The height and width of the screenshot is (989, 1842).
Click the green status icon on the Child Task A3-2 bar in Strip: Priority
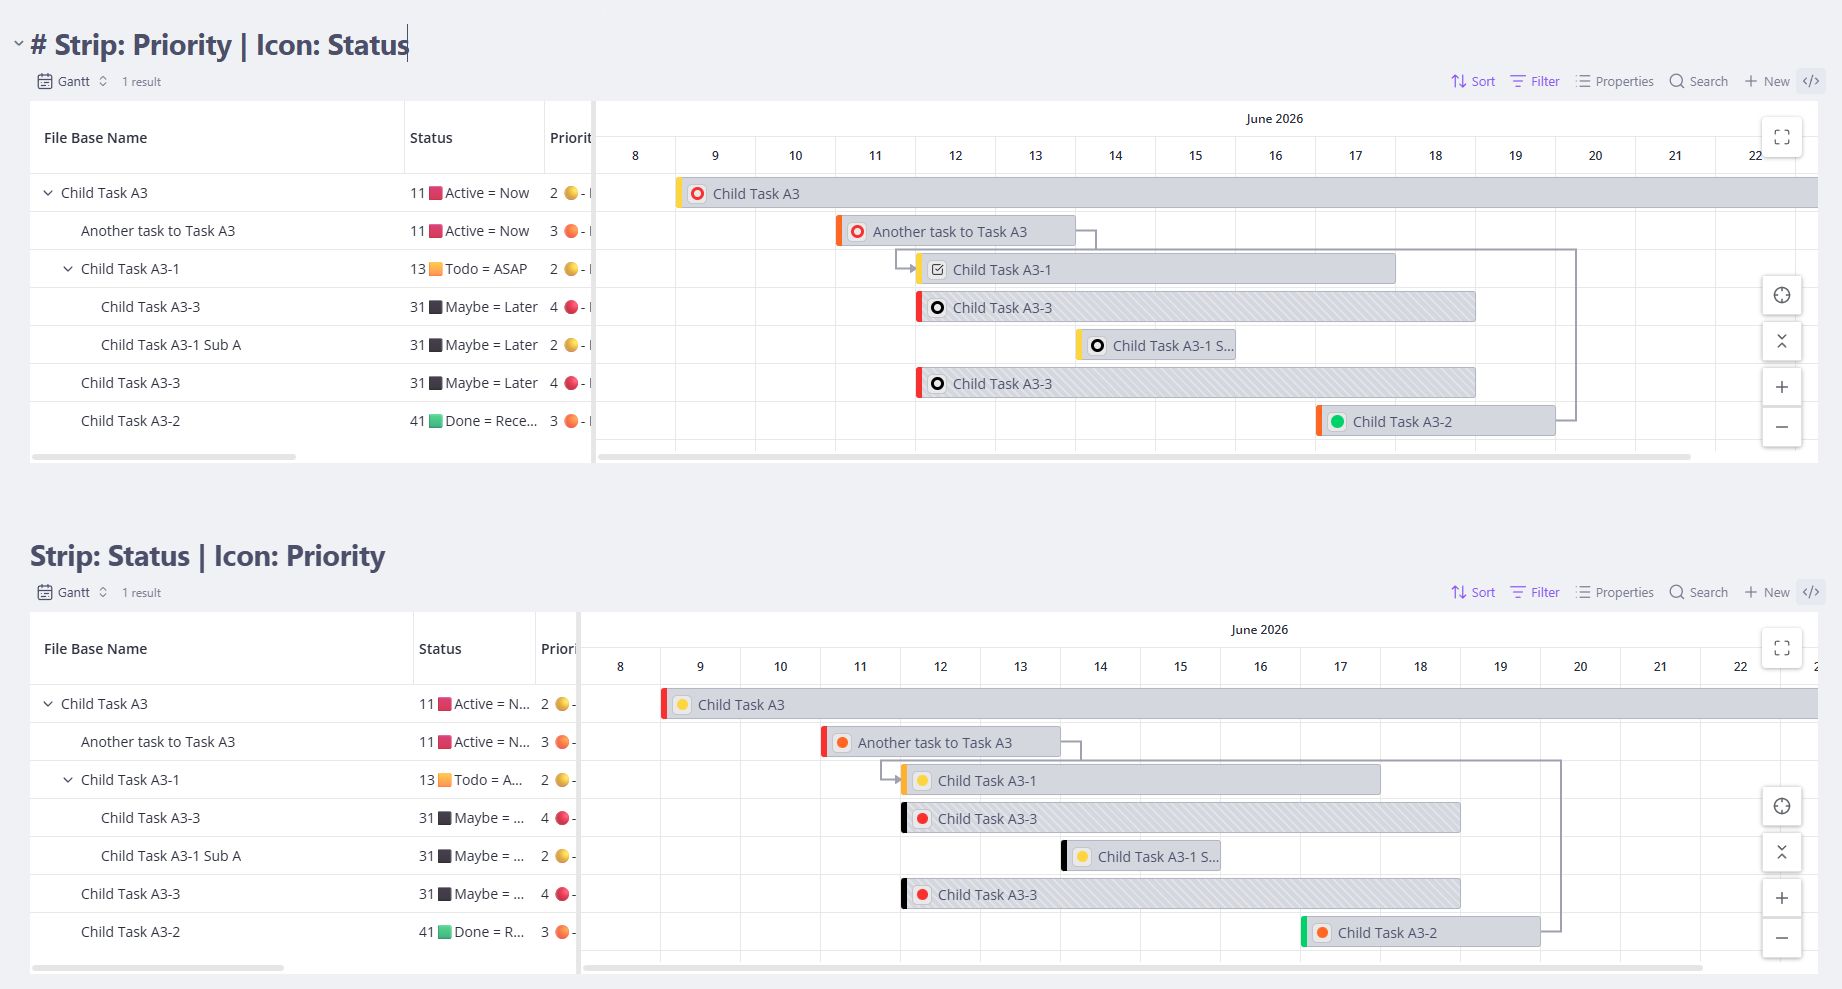click(1337, 422)
